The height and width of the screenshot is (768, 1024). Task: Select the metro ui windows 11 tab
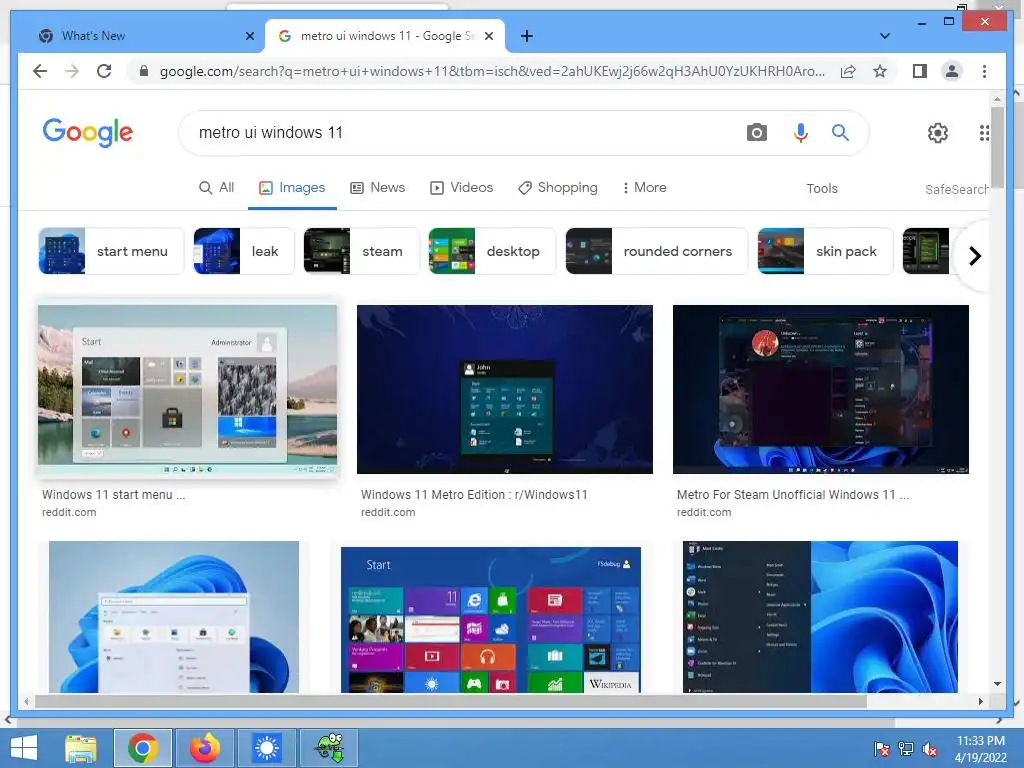(x=385, y=36)
